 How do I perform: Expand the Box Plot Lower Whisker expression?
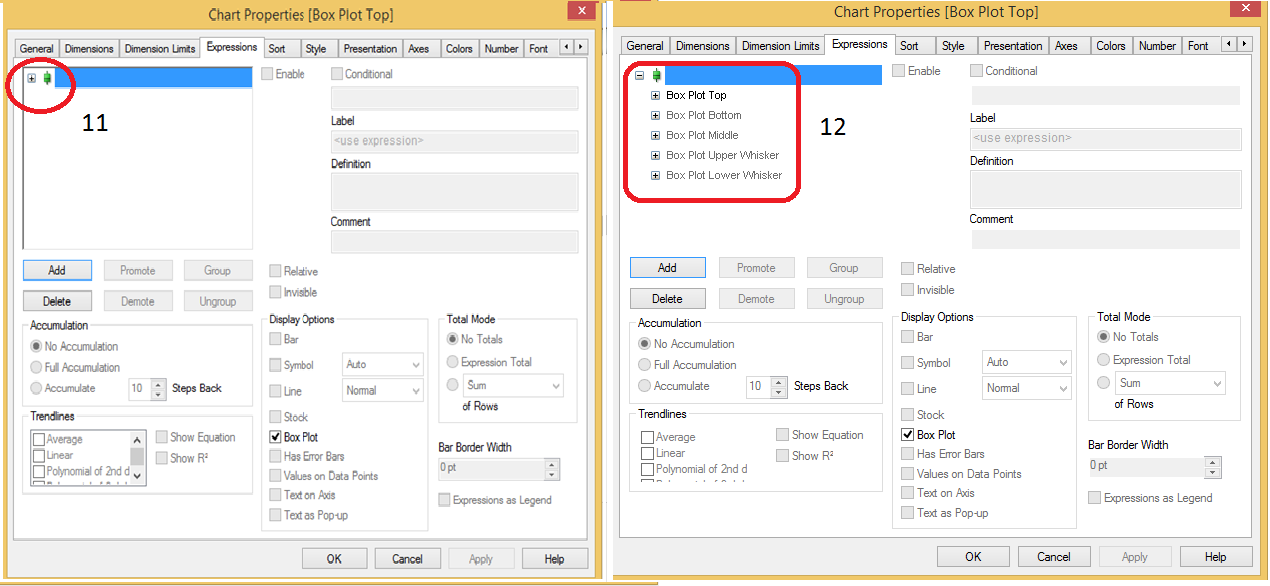pos(656,176)
